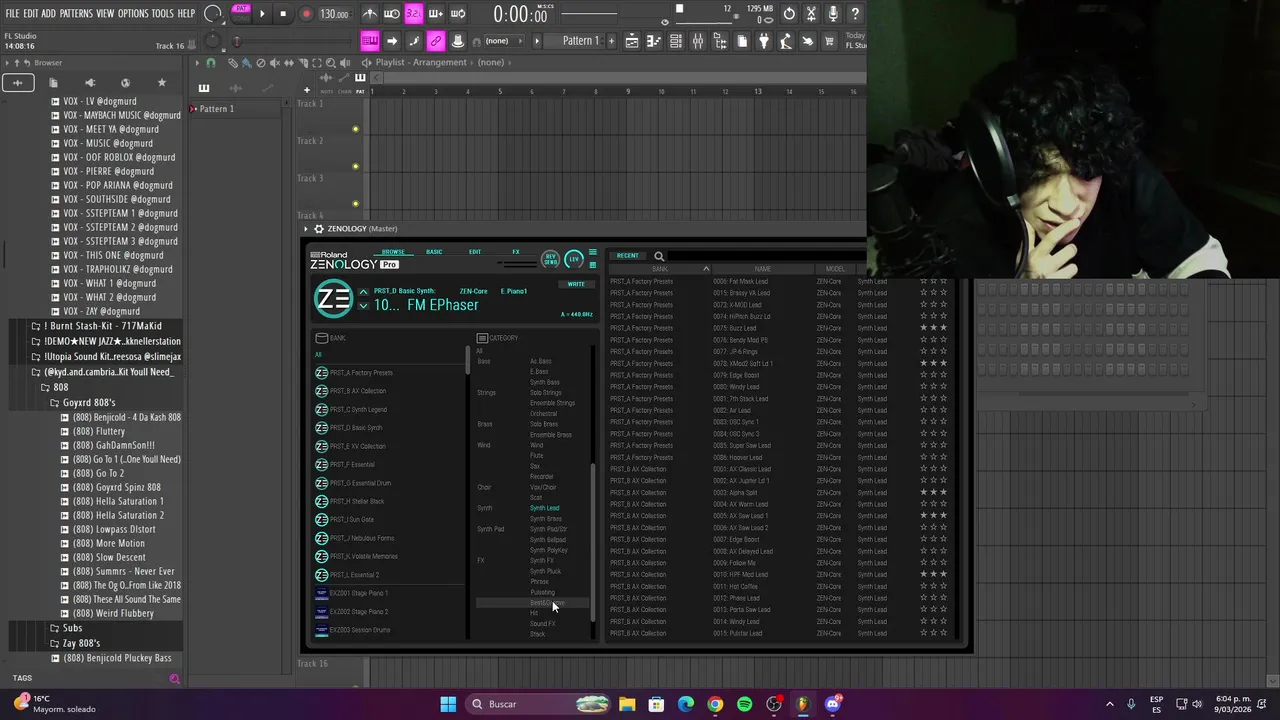The width and height of the screenshot is (1280, 720).
Task: Click the RECENT button in the preset browser
Action: coord(627,256)
